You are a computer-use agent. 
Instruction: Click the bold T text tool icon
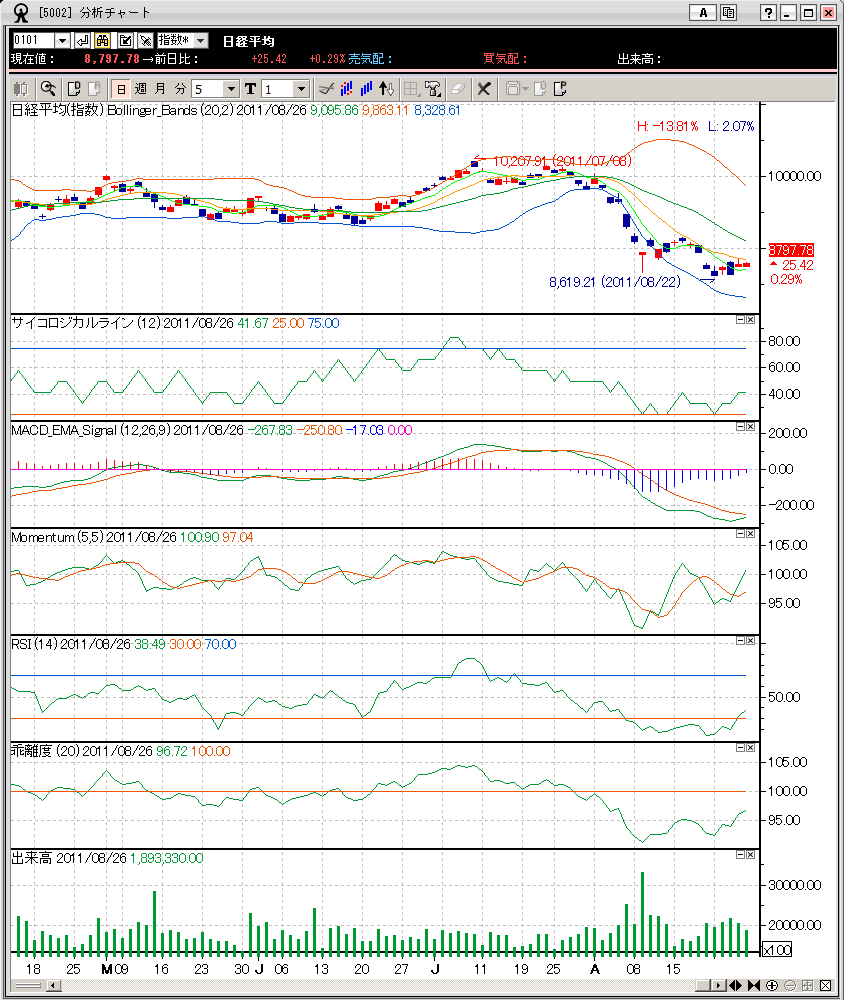250,89
